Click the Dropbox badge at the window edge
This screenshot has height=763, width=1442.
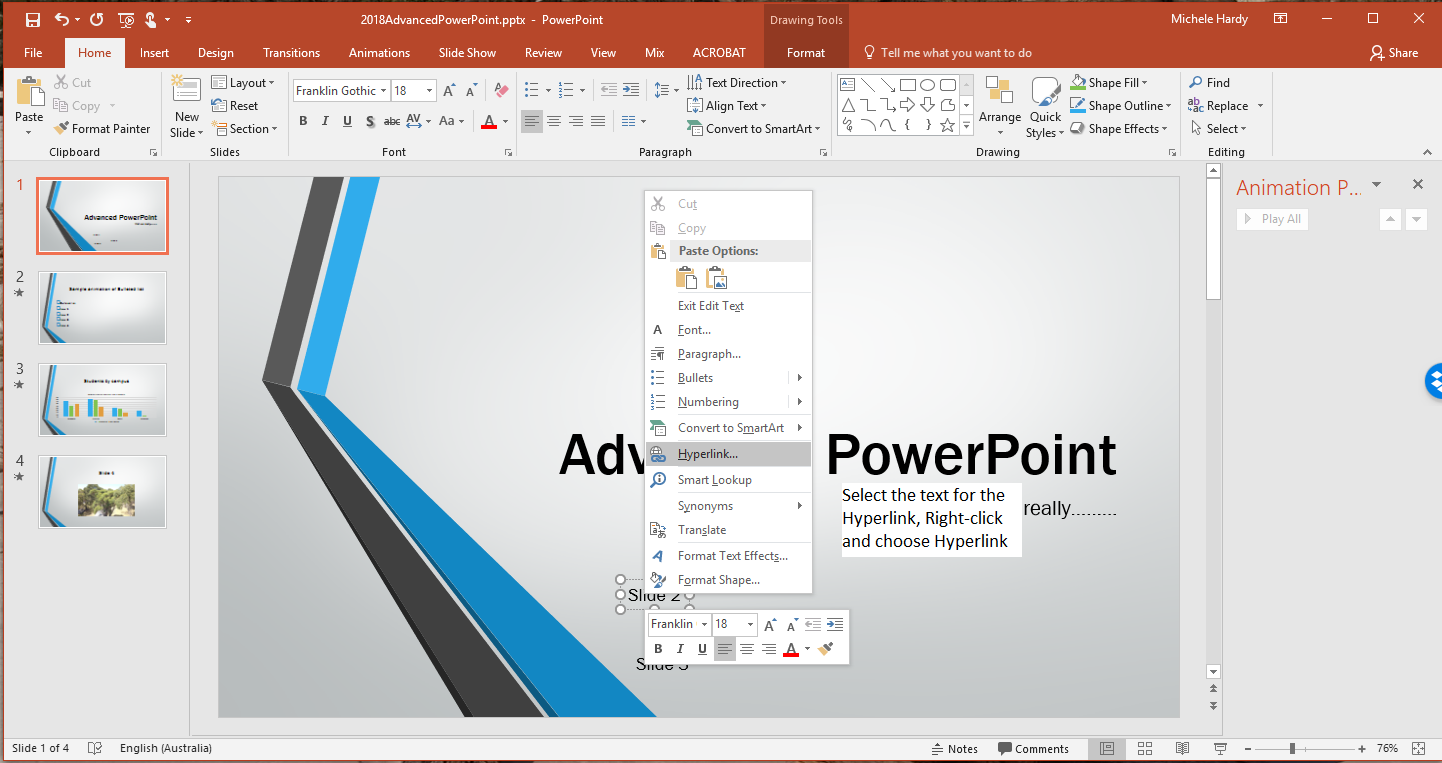1434,380
